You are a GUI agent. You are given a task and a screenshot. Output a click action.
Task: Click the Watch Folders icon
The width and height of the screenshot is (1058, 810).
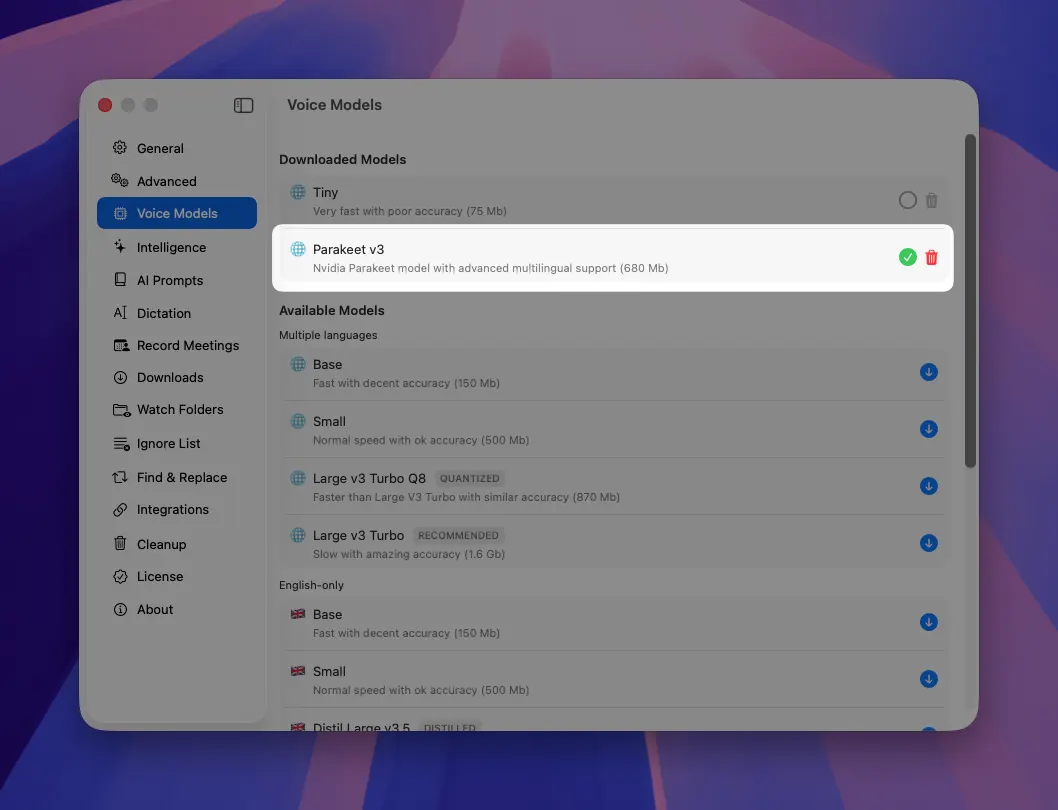click(121, 410)
